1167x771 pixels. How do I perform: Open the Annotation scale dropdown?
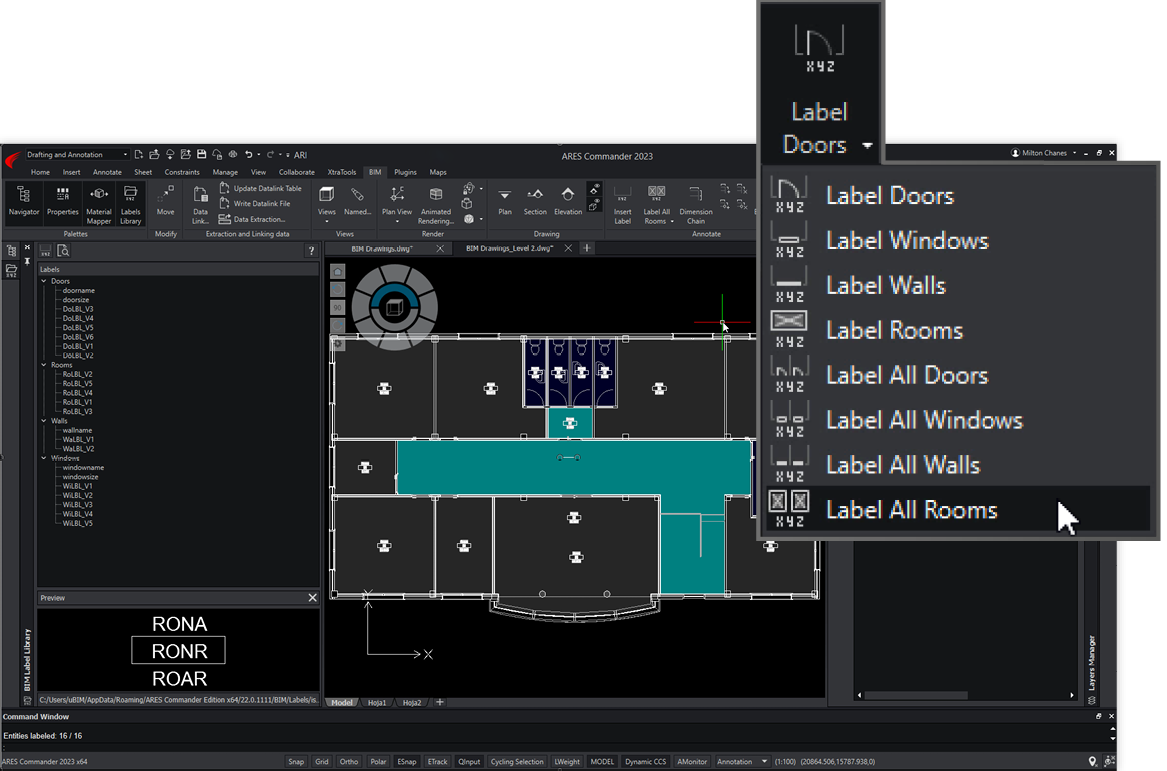pos(742,761)
